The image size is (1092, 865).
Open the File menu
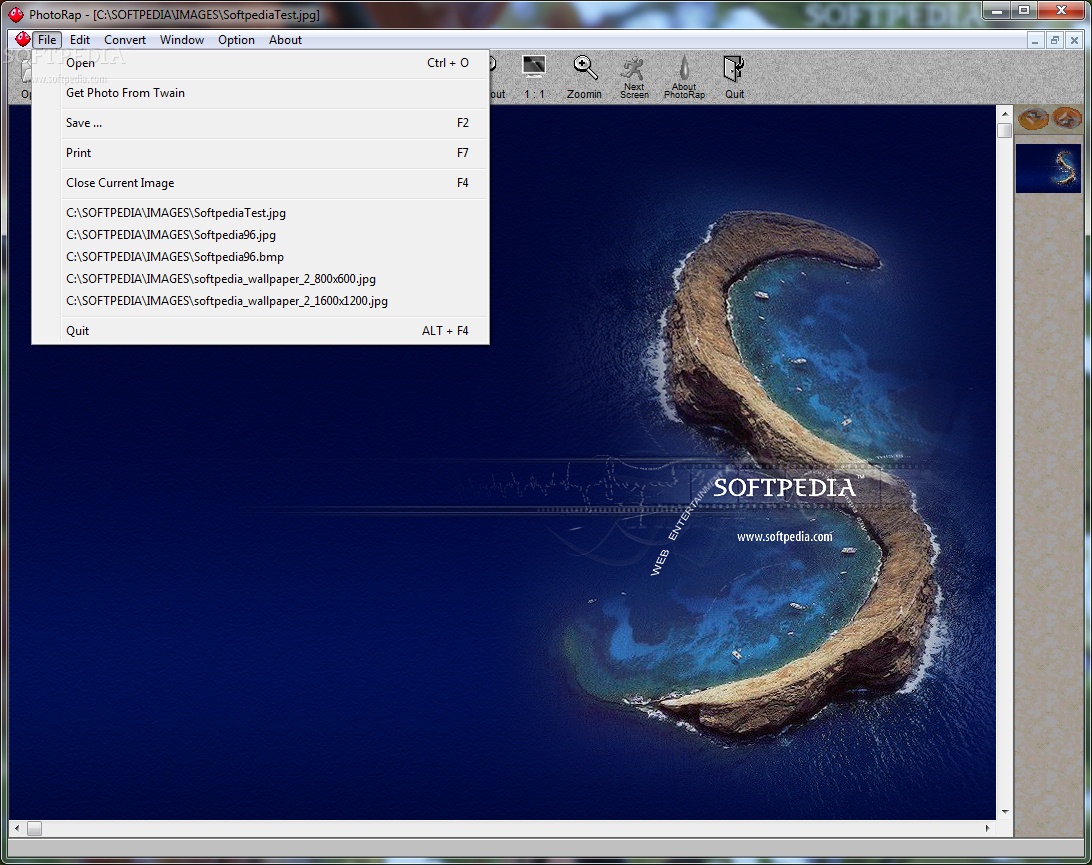click(47, 40)
